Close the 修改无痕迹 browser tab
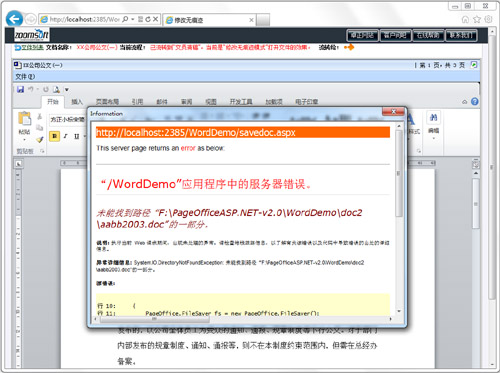 (x=251, y=20)
